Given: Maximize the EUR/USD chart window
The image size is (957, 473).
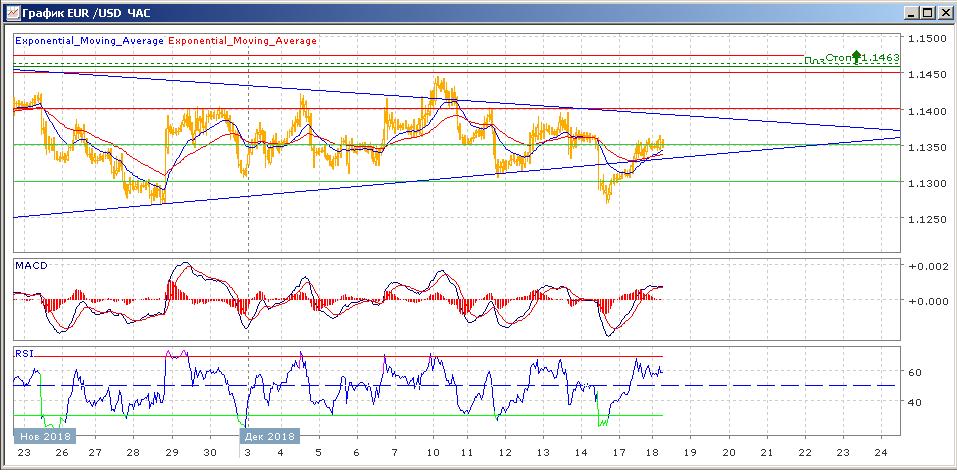Looking at the screenshot, I should pyautogui.click(x=927, y=12).
